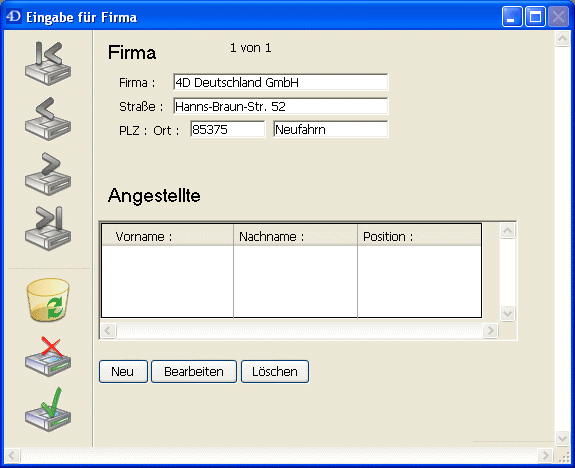Jump to last record icon
The height and width of the screenshot is (468, 575).
(x=48, y=228)
